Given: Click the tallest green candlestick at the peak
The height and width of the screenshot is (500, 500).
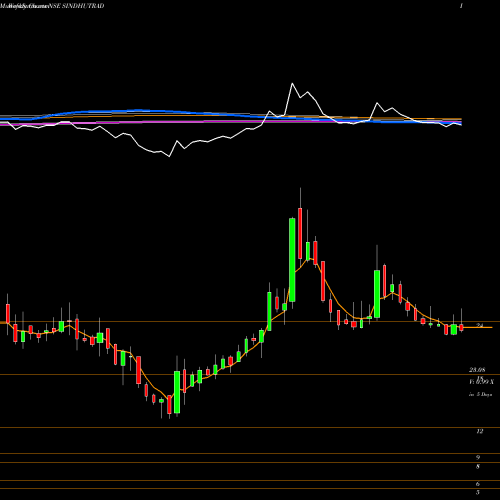Looking at the screenshot, I should click(x=292, y=260).
